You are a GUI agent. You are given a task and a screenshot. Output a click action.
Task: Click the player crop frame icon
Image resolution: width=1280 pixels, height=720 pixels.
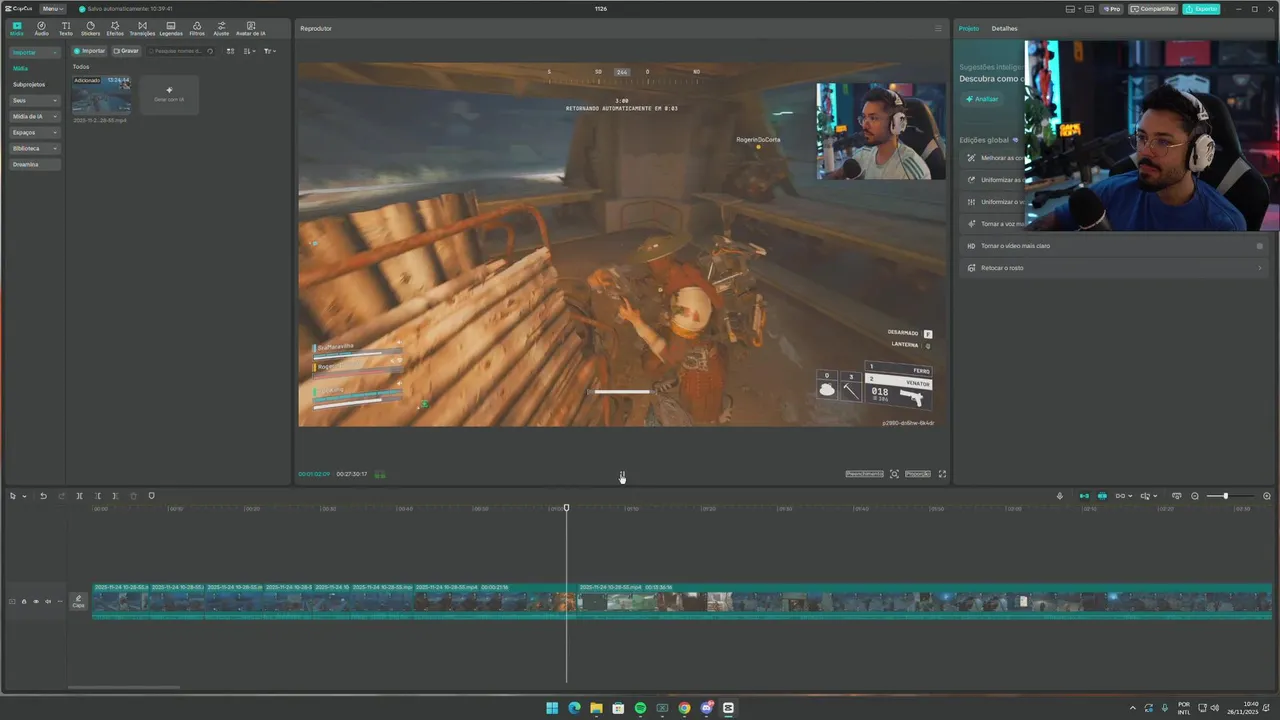coord(894,474)
